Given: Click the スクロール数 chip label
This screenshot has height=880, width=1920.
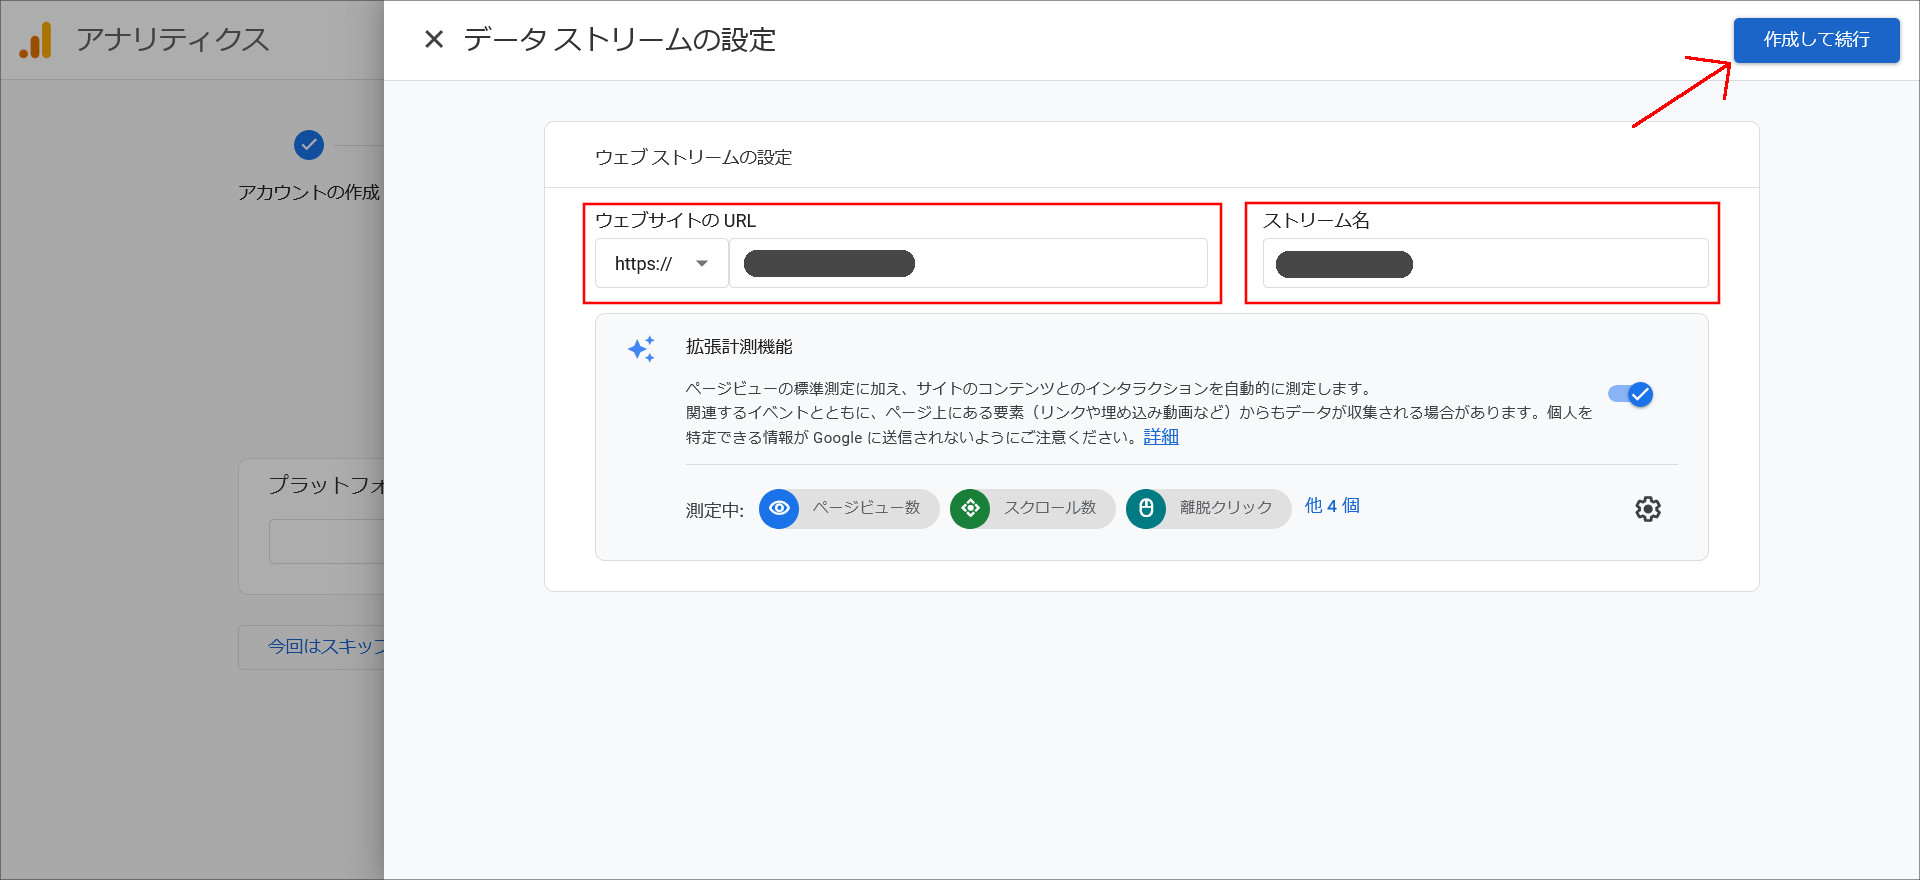Looking at the screenshot, I should pos(1050,508).
